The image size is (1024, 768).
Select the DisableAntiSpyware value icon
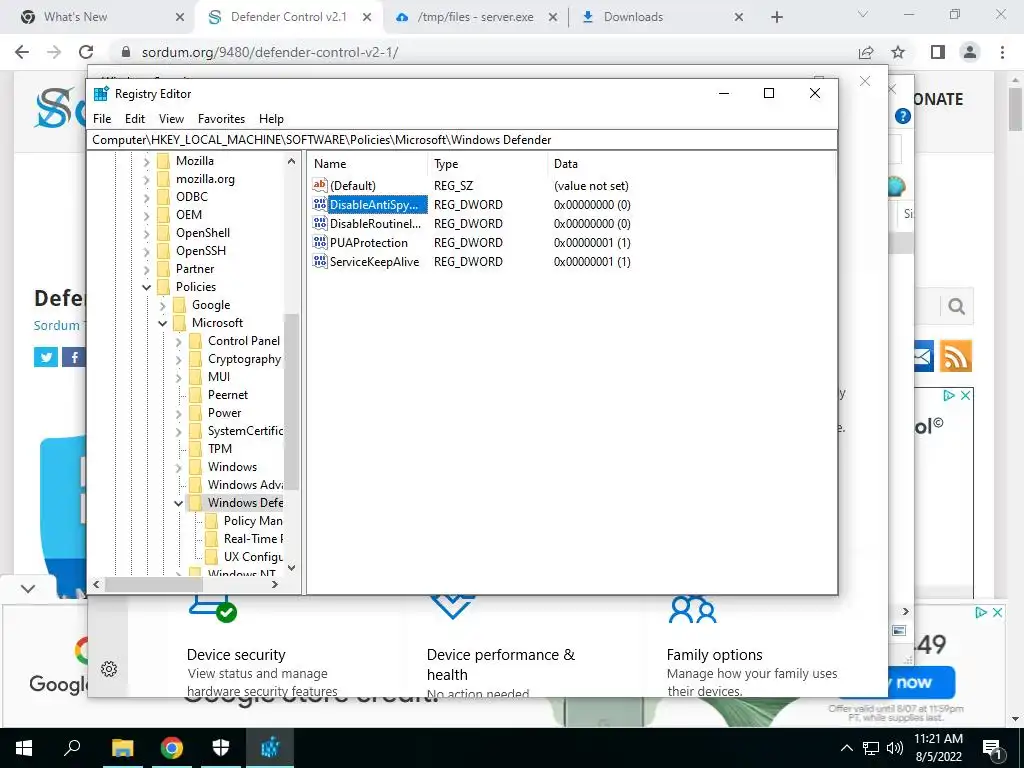pyautogui.click(x=319, y=204)
